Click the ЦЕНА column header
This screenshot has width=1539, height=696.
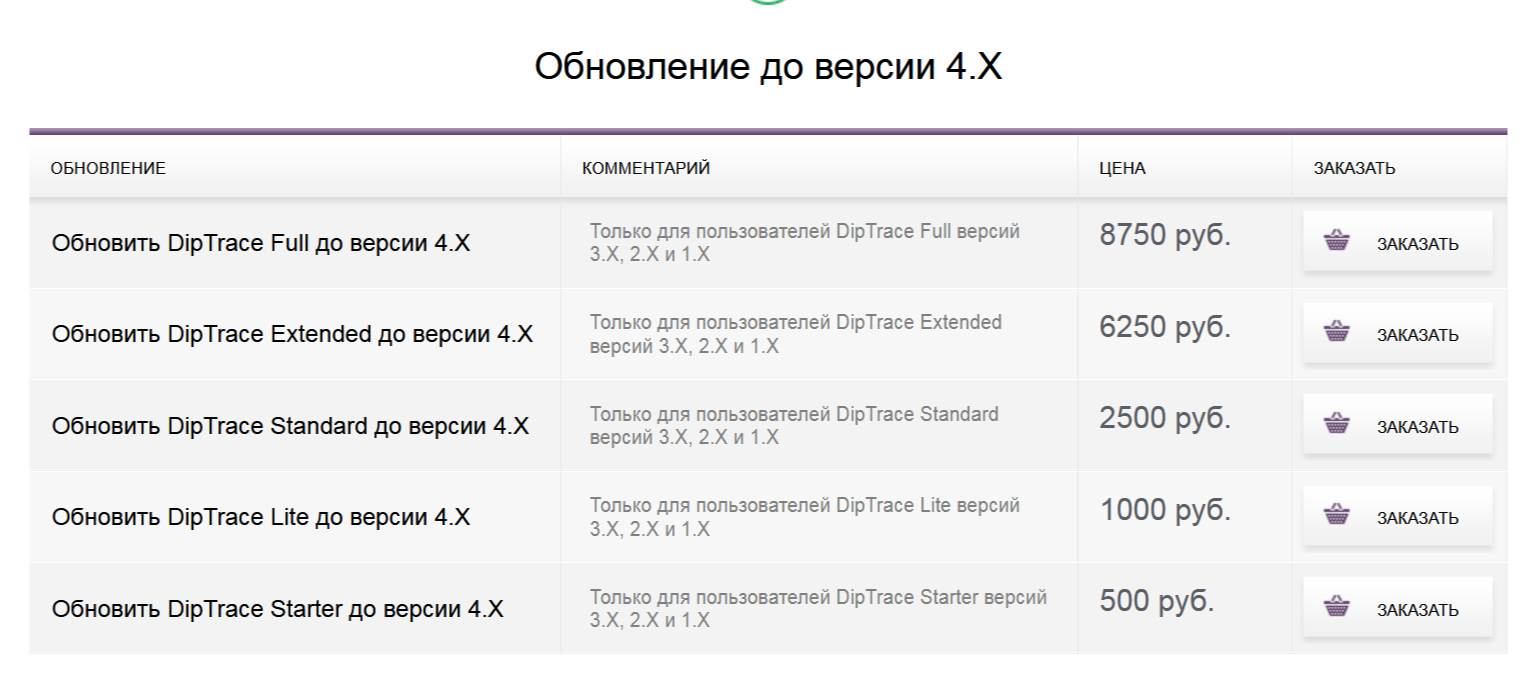click(1122, 168)
